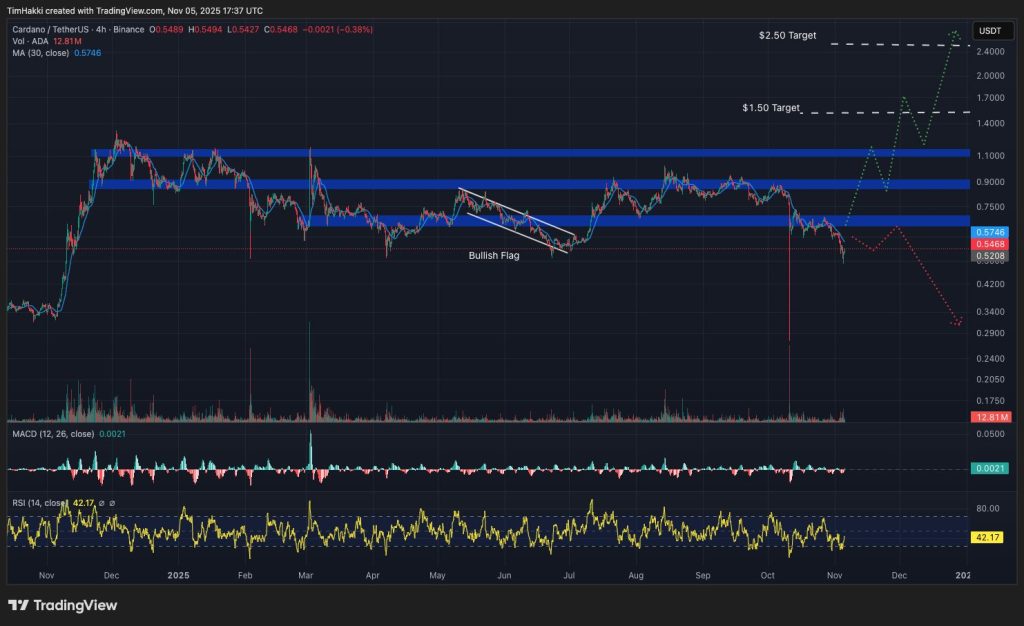Toggle visibility of the Vol · ADA indicator
This screenshot has width=1024, height=626.
[30, 41]
